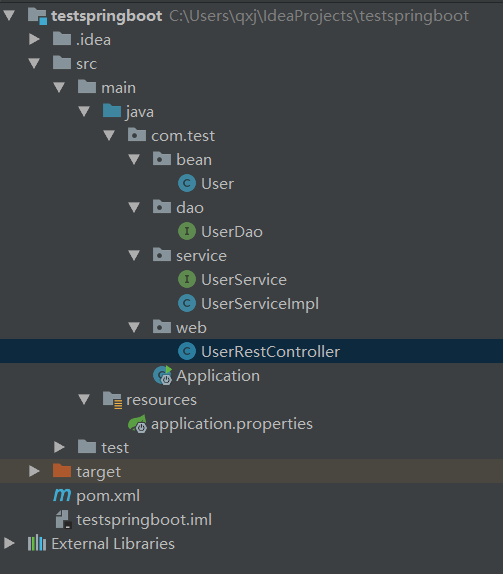
Task: Select the service label
Action: pyautogui.click(x=201, y=256)
